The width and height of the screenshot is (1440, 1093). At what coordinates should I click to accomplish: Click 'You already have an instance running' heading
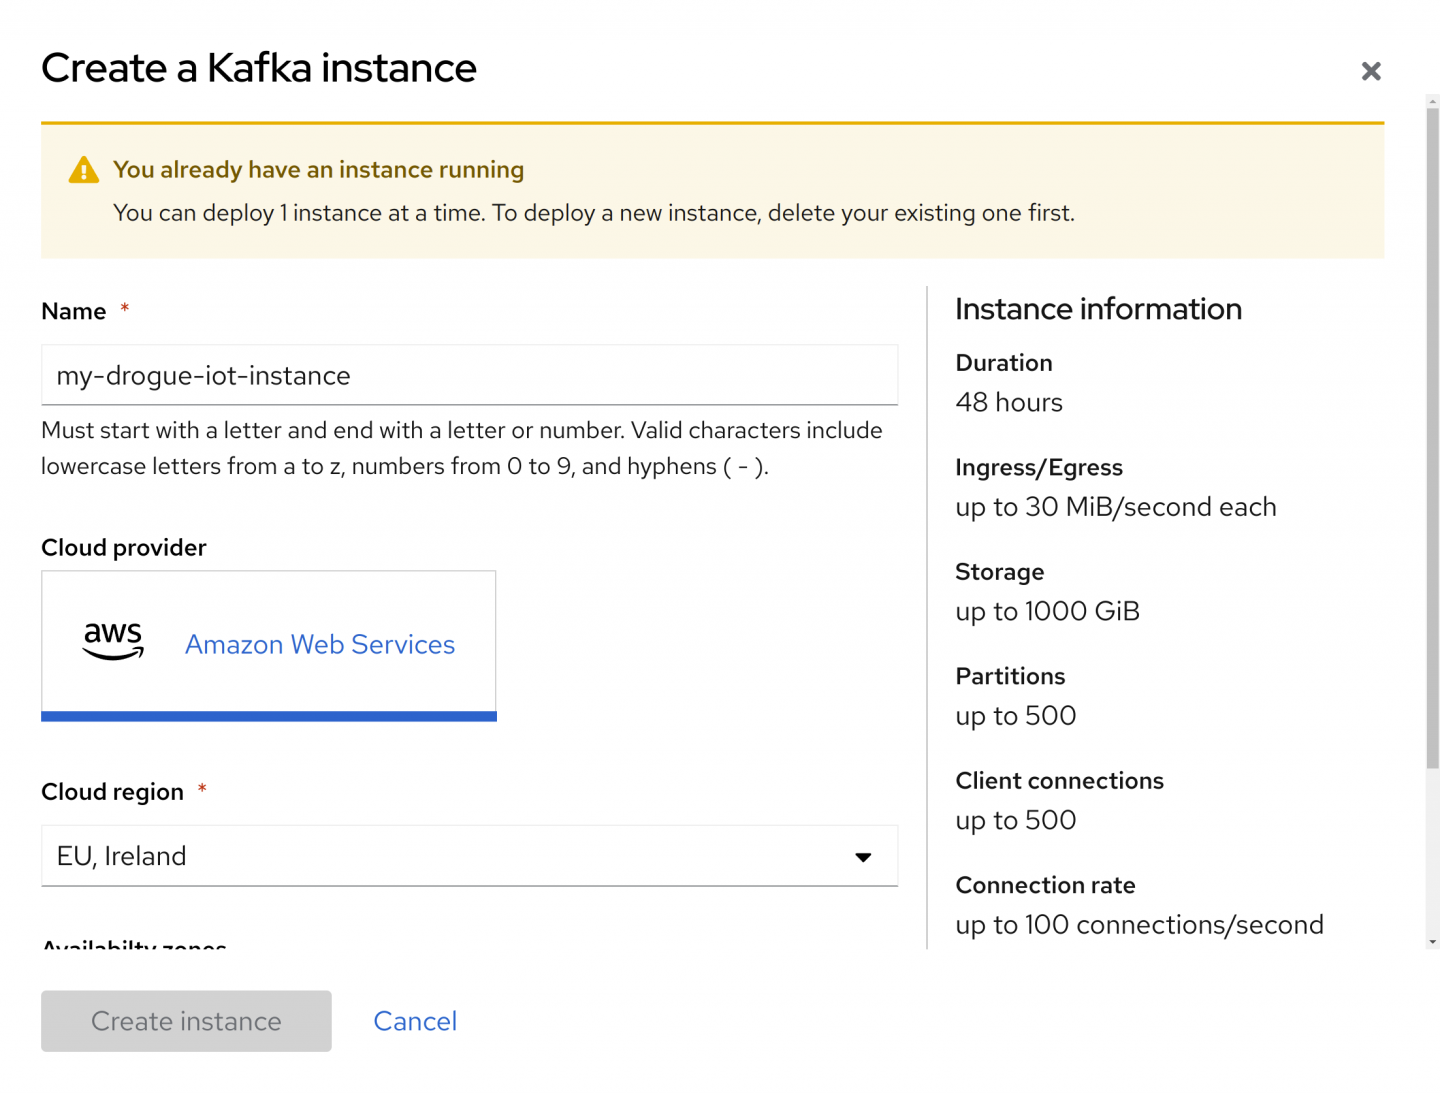click(318, 170)
